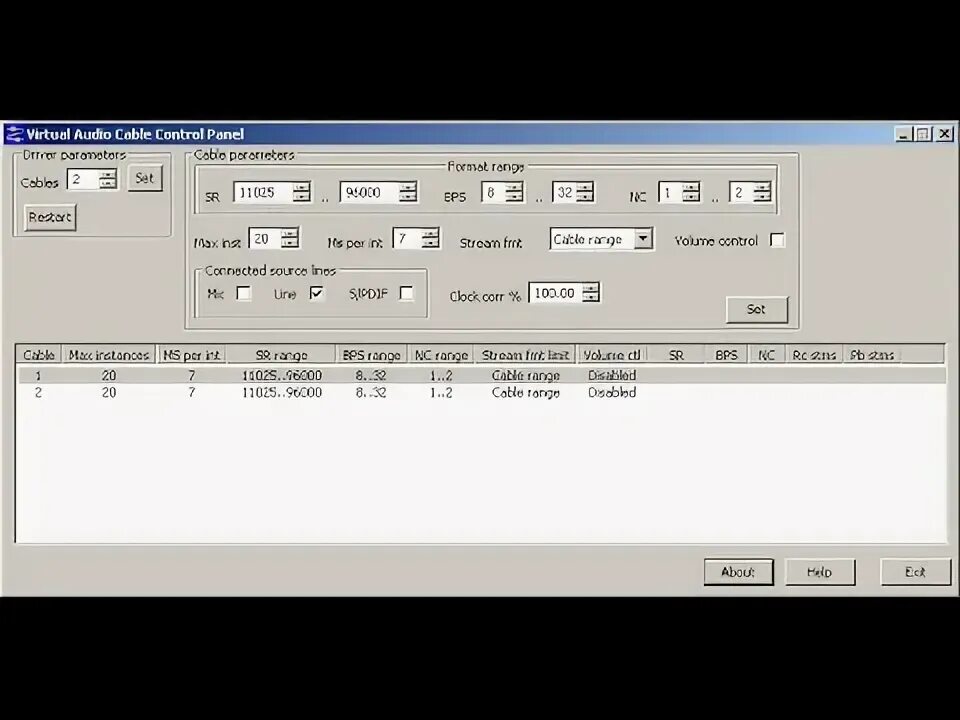Click the Stream fmt limit column header
Screen dimensions: 960x720
(x=525, y=355)
